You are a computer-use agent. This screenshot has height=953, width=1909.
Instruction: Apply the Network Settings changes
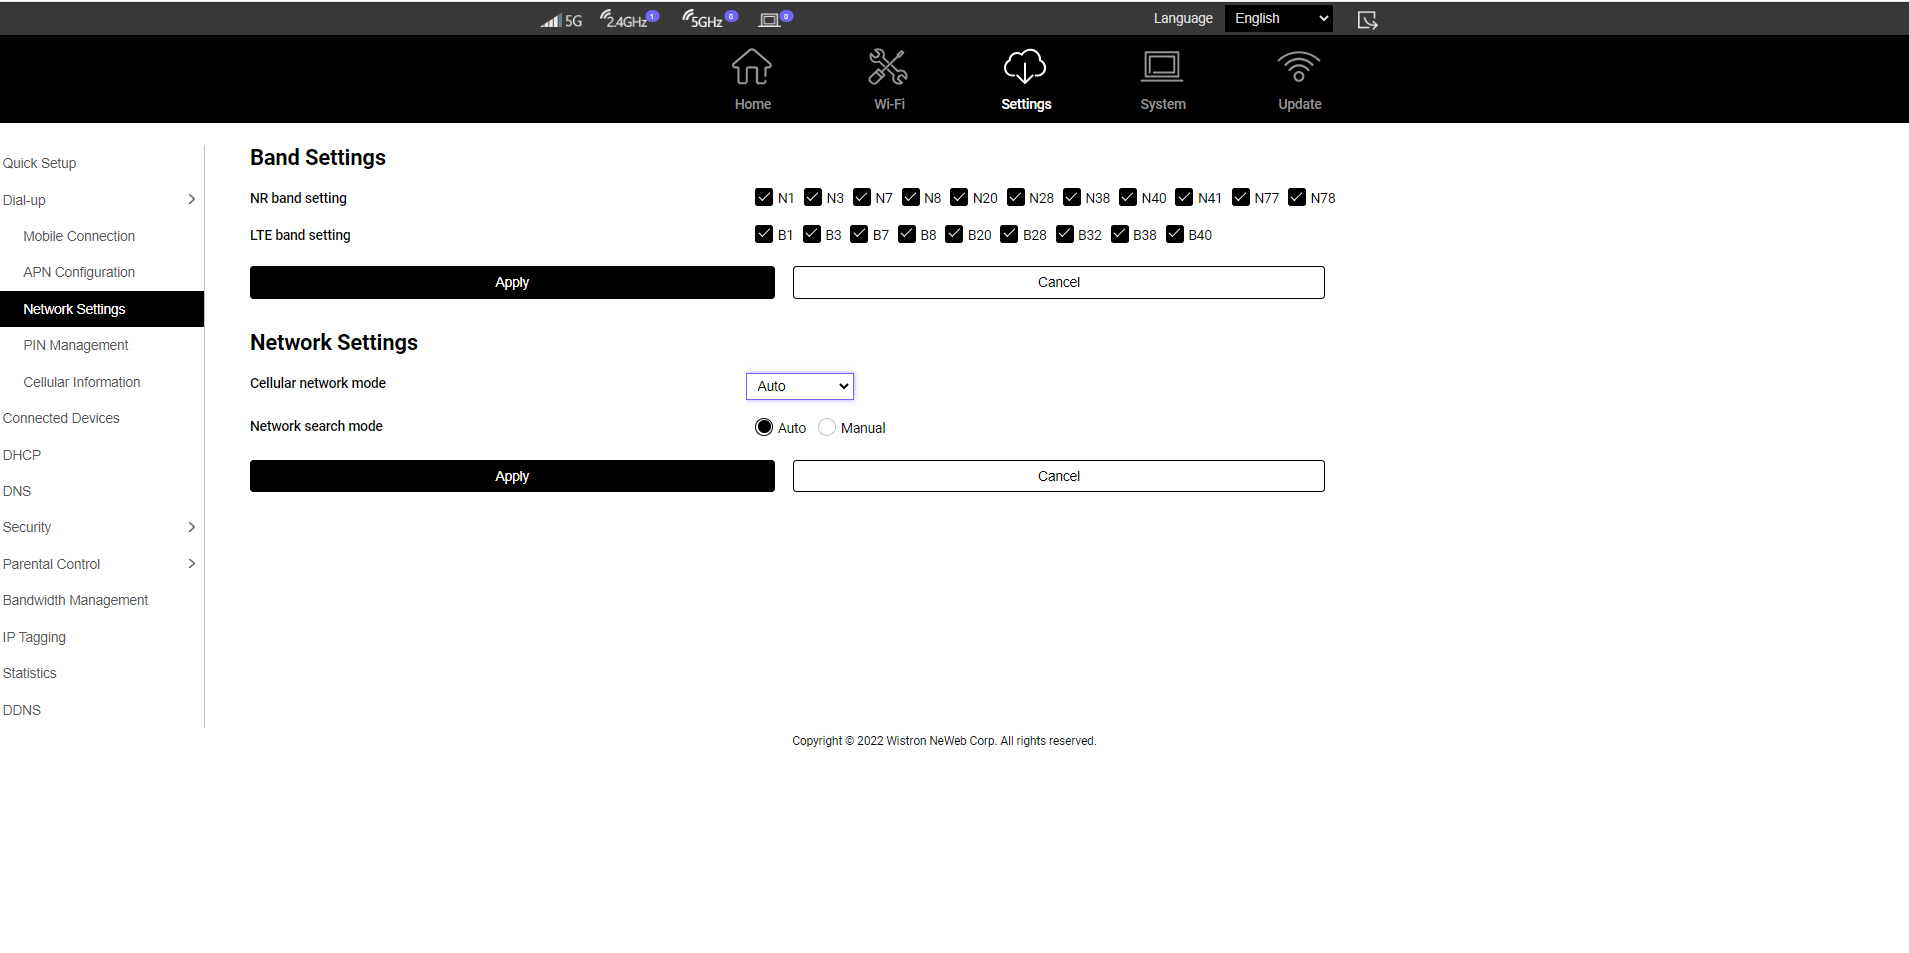pos(512,476)
